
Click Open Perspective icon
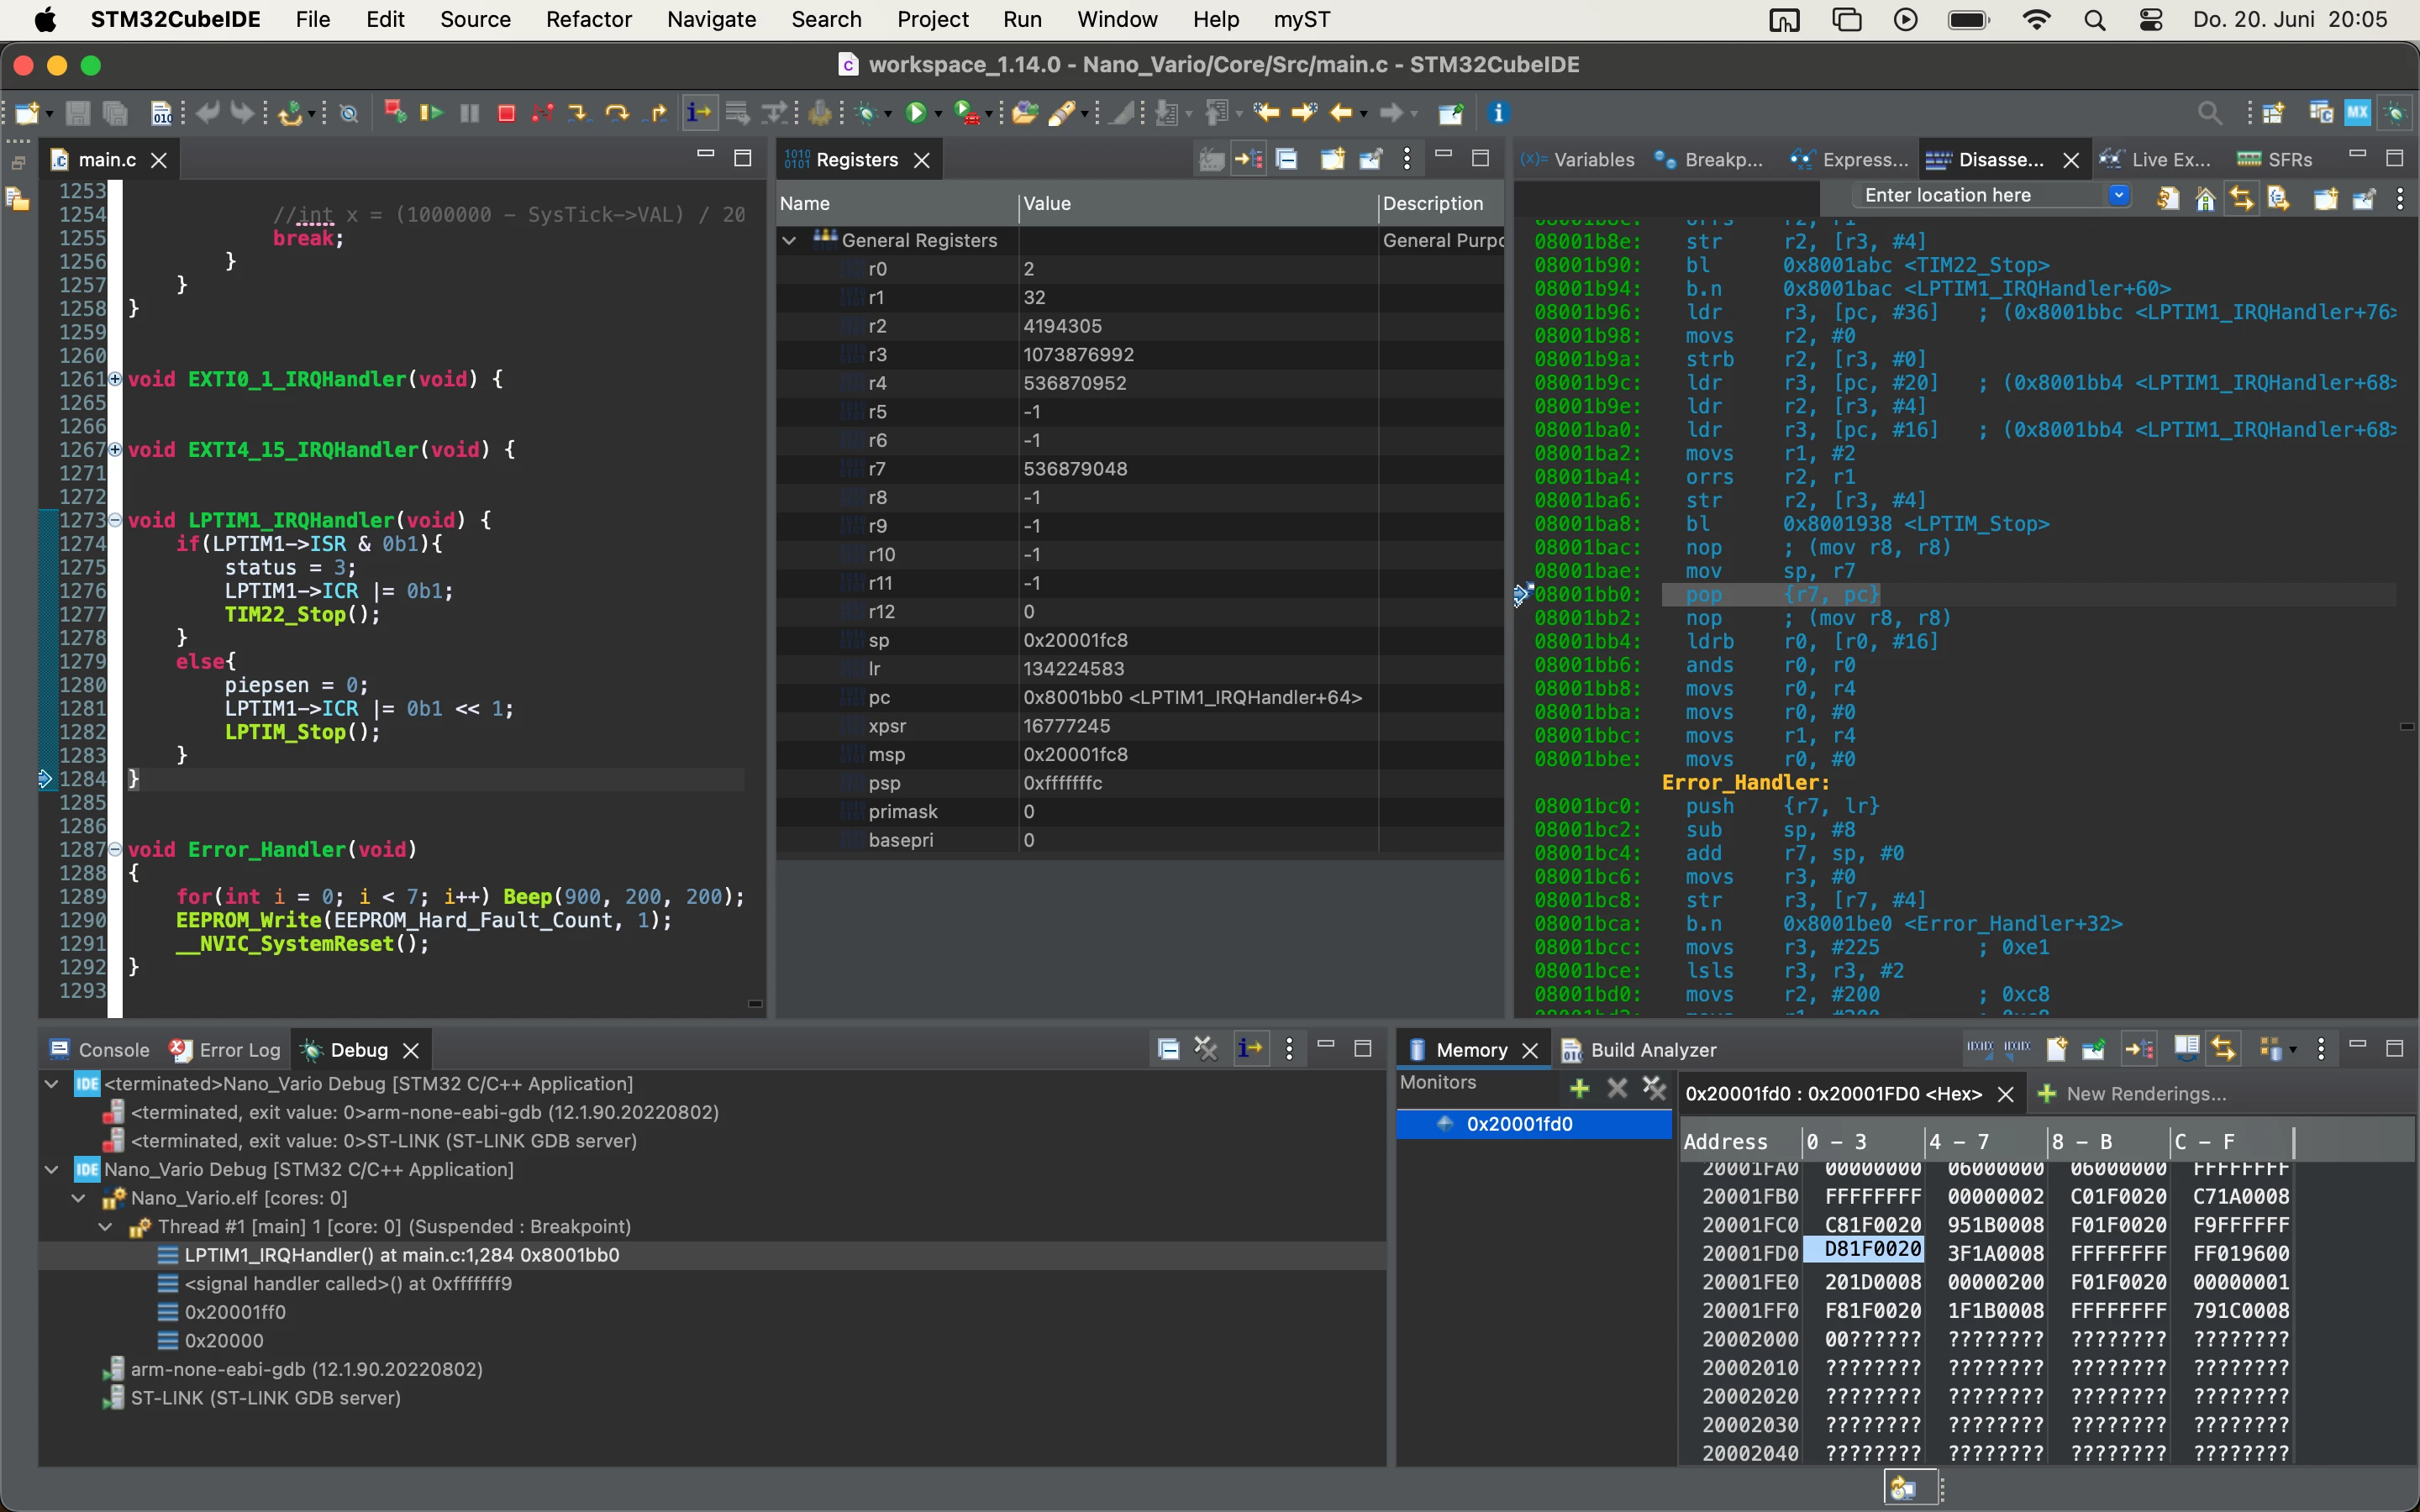click(x=2273, y=113)
